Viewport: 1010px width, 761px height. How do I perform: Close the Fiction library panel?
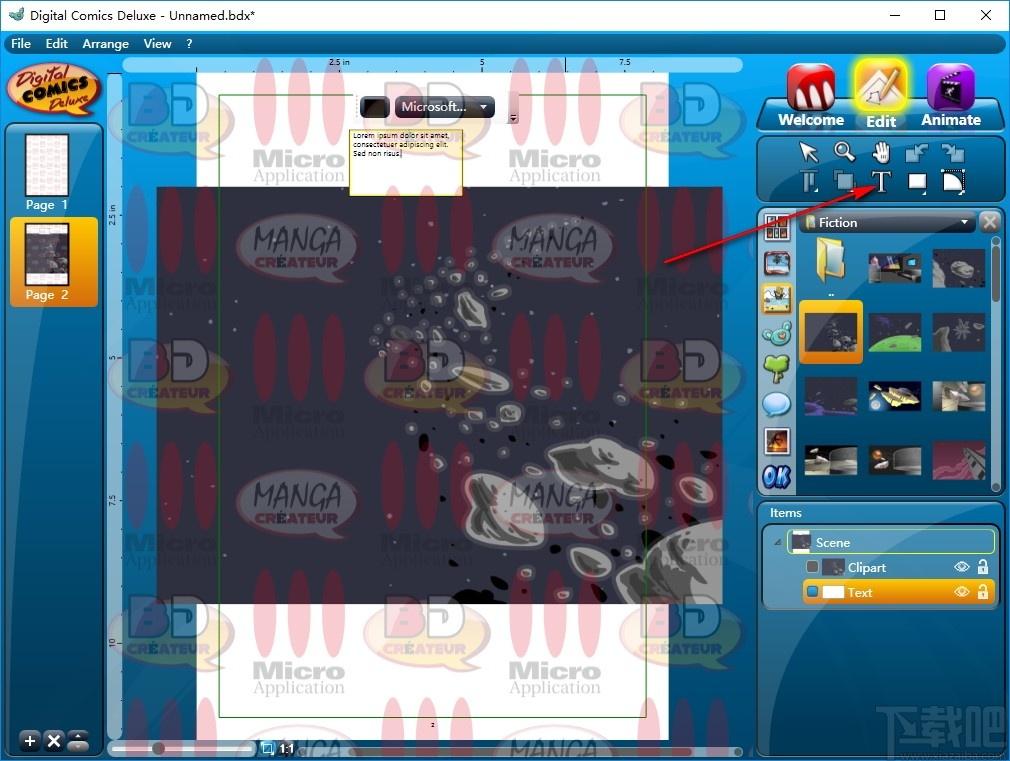[989, 222]
